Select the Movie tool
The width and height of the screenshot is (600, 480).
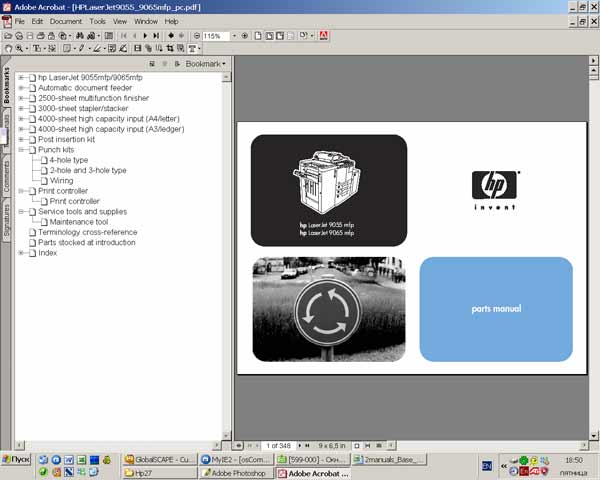coord(137,49)
